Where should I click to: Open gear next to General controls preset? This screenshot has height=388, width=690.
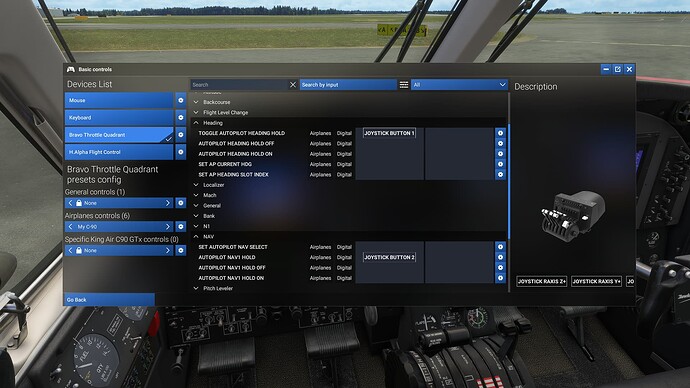pyautogui.click(x=180, y=203)
